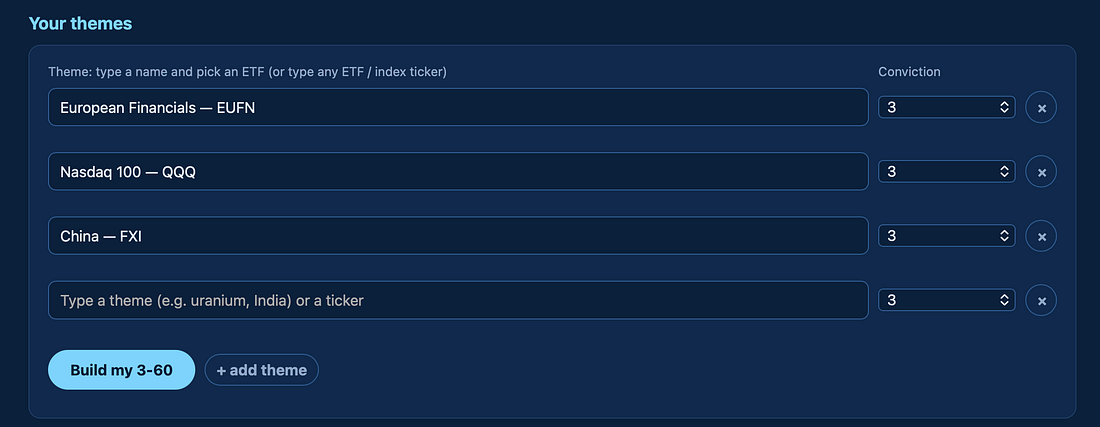Open the conviction dropdown of the blank theme row
This screenshot has width=1100, height=427.
point(946,300)
